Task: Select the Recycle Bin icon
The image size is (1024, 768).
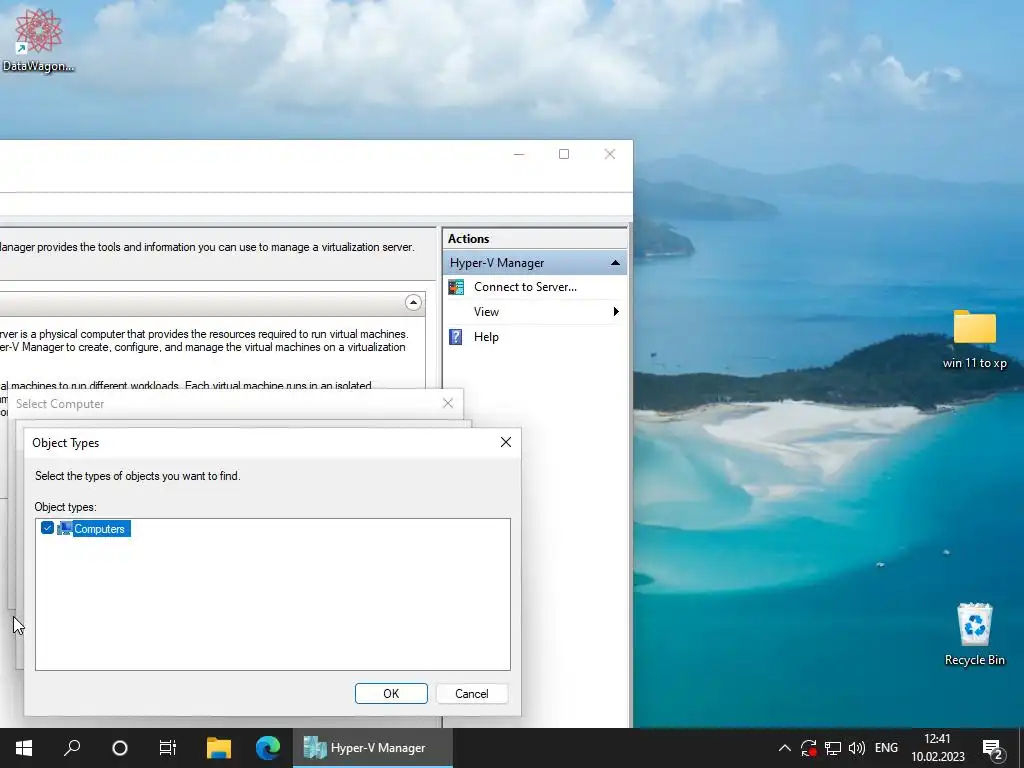Action: tap(974, 634)
